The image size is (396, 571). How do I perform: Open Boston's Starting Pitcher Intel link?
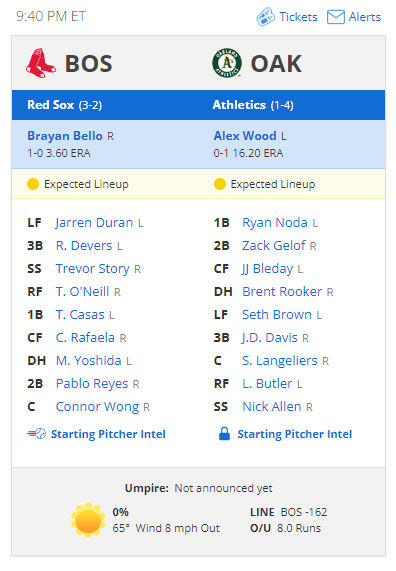pyautogui.click(x=108, y=434)
